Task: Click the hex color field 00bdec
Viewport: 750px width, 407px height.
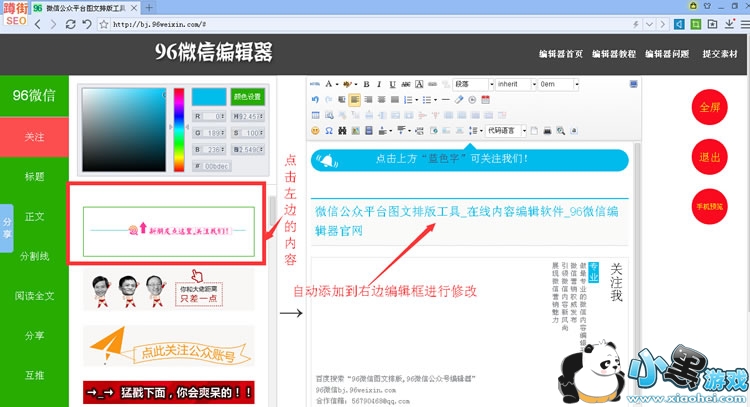Action: pos(212,166)
